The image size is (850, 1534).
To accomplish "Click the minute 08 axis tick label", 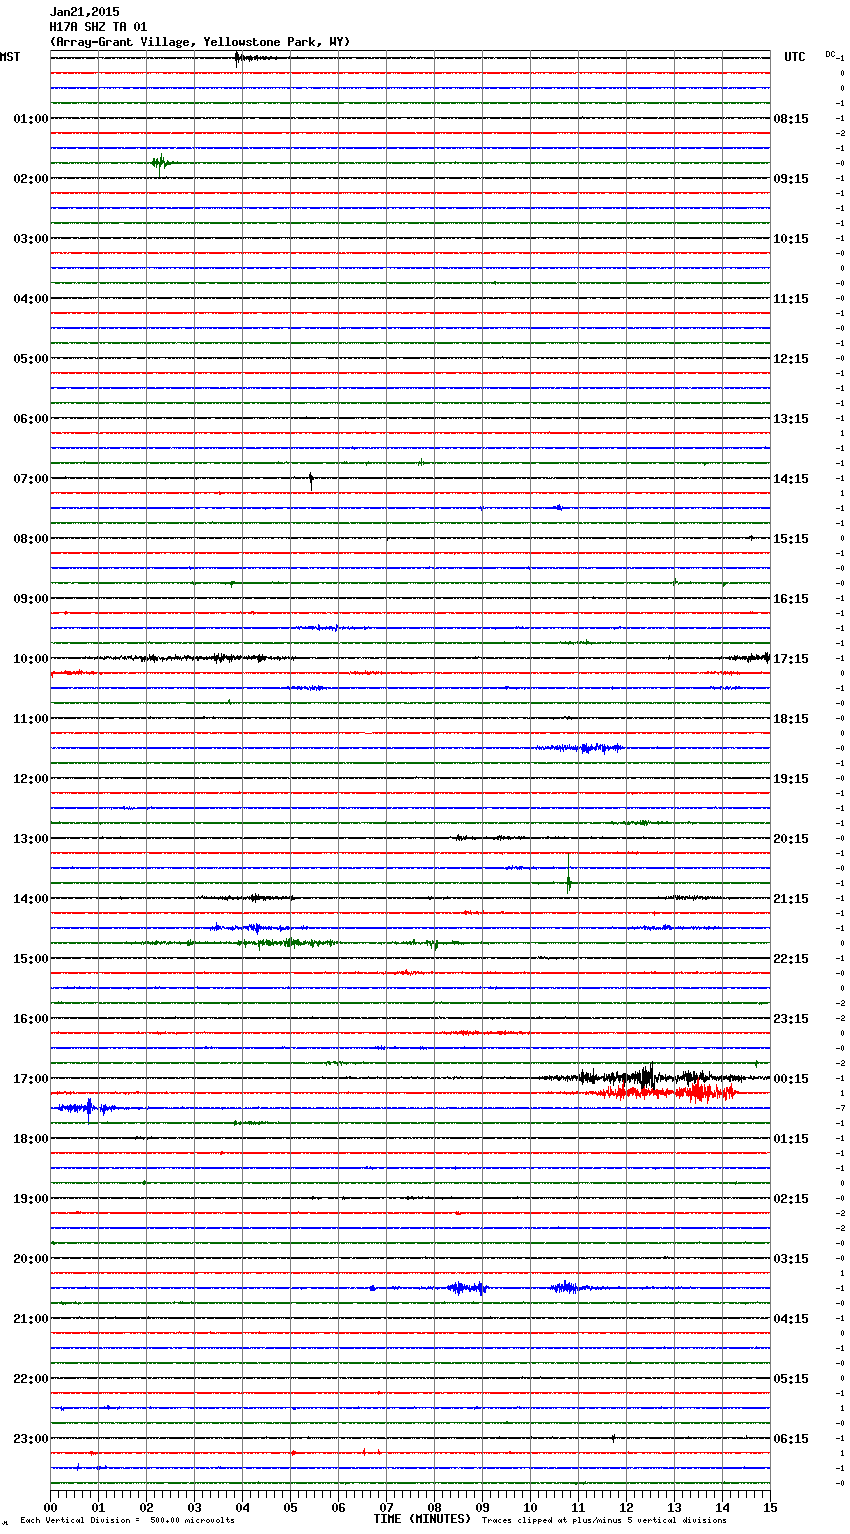I will click(434, 1507).
